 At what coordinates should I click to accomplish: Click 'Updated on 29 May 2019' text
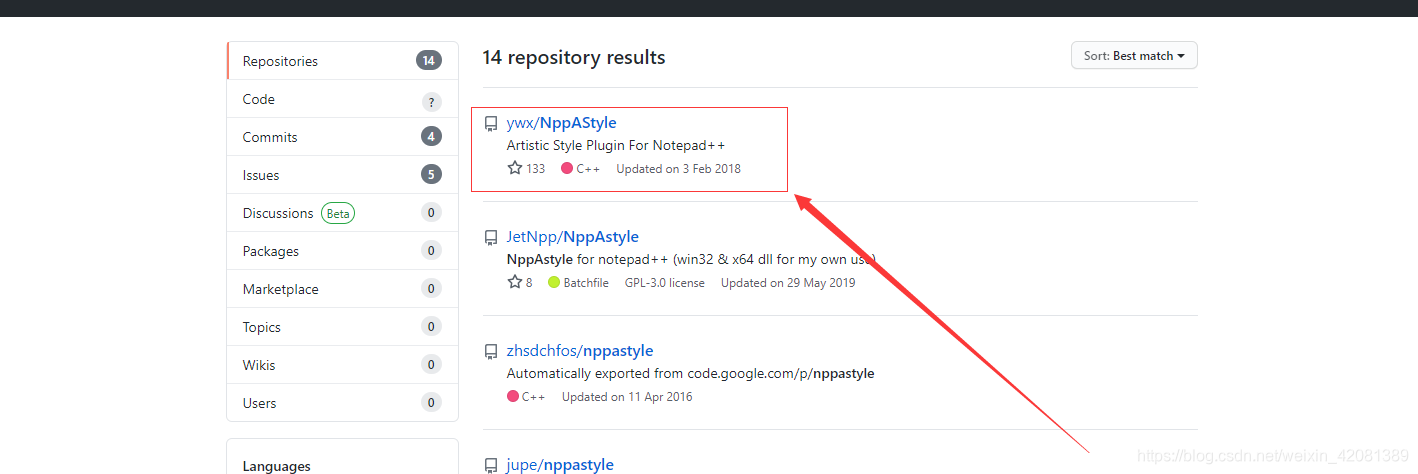coord(788,283)
